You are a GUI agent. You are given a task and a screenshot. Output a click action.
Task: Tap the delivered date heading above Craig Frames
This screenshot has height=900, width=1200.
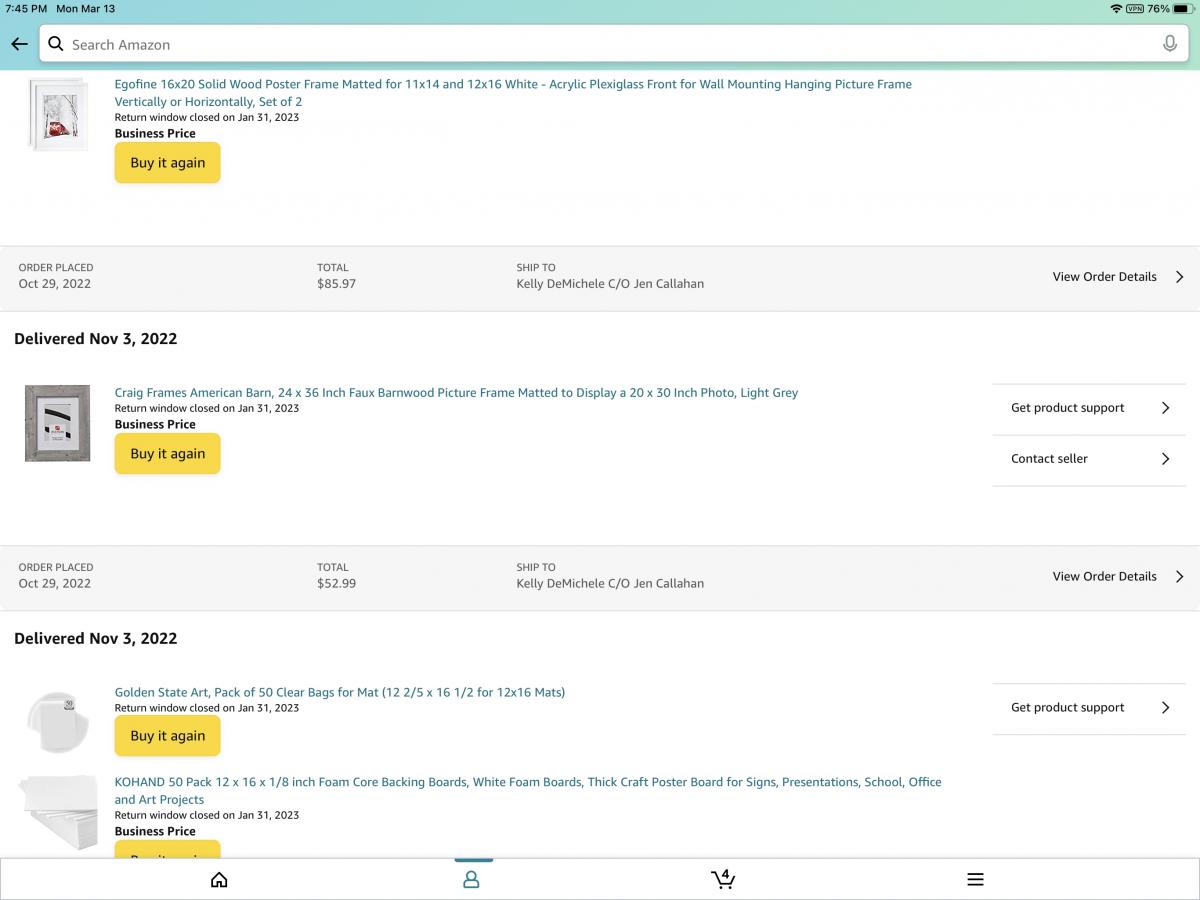[x=96, y=339]
